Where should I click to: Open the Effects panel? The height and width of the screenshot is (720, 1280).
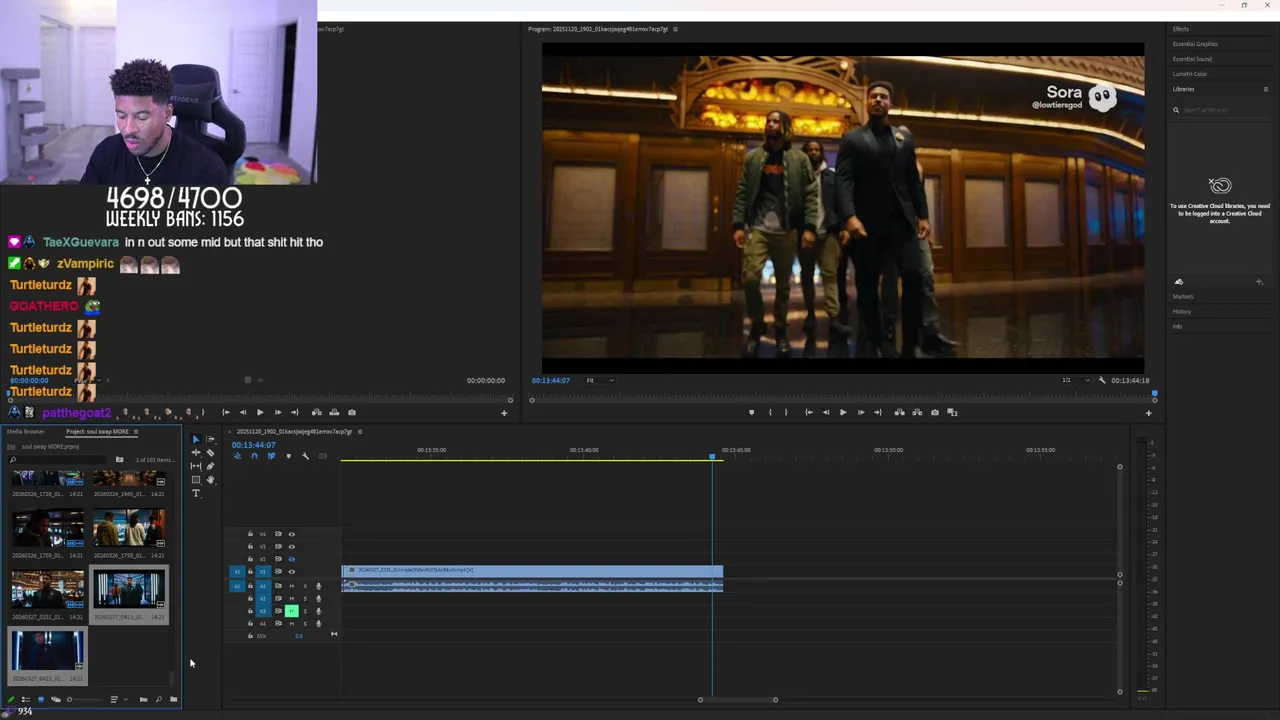1181,29
